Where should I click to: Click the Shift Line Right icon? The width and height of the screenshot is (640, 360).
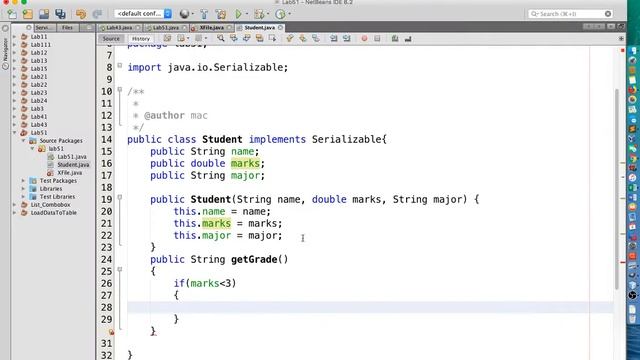(347, 38)
